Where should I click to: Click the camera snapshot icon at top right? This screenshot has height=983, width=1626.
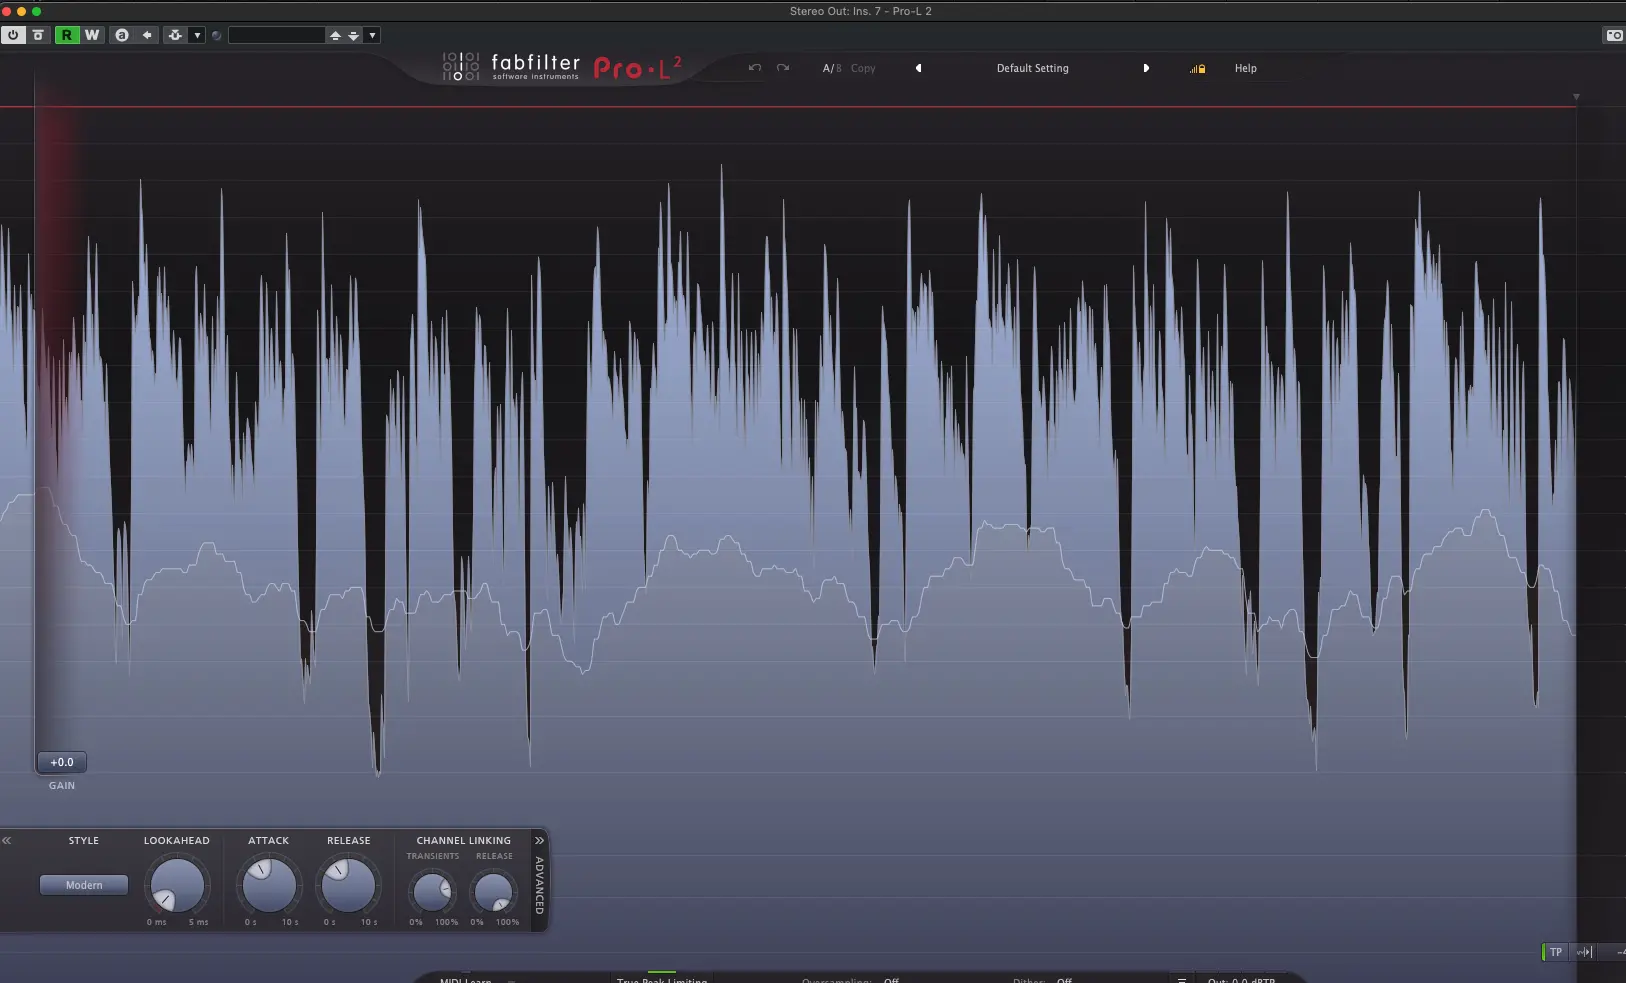click(1614, 35)
